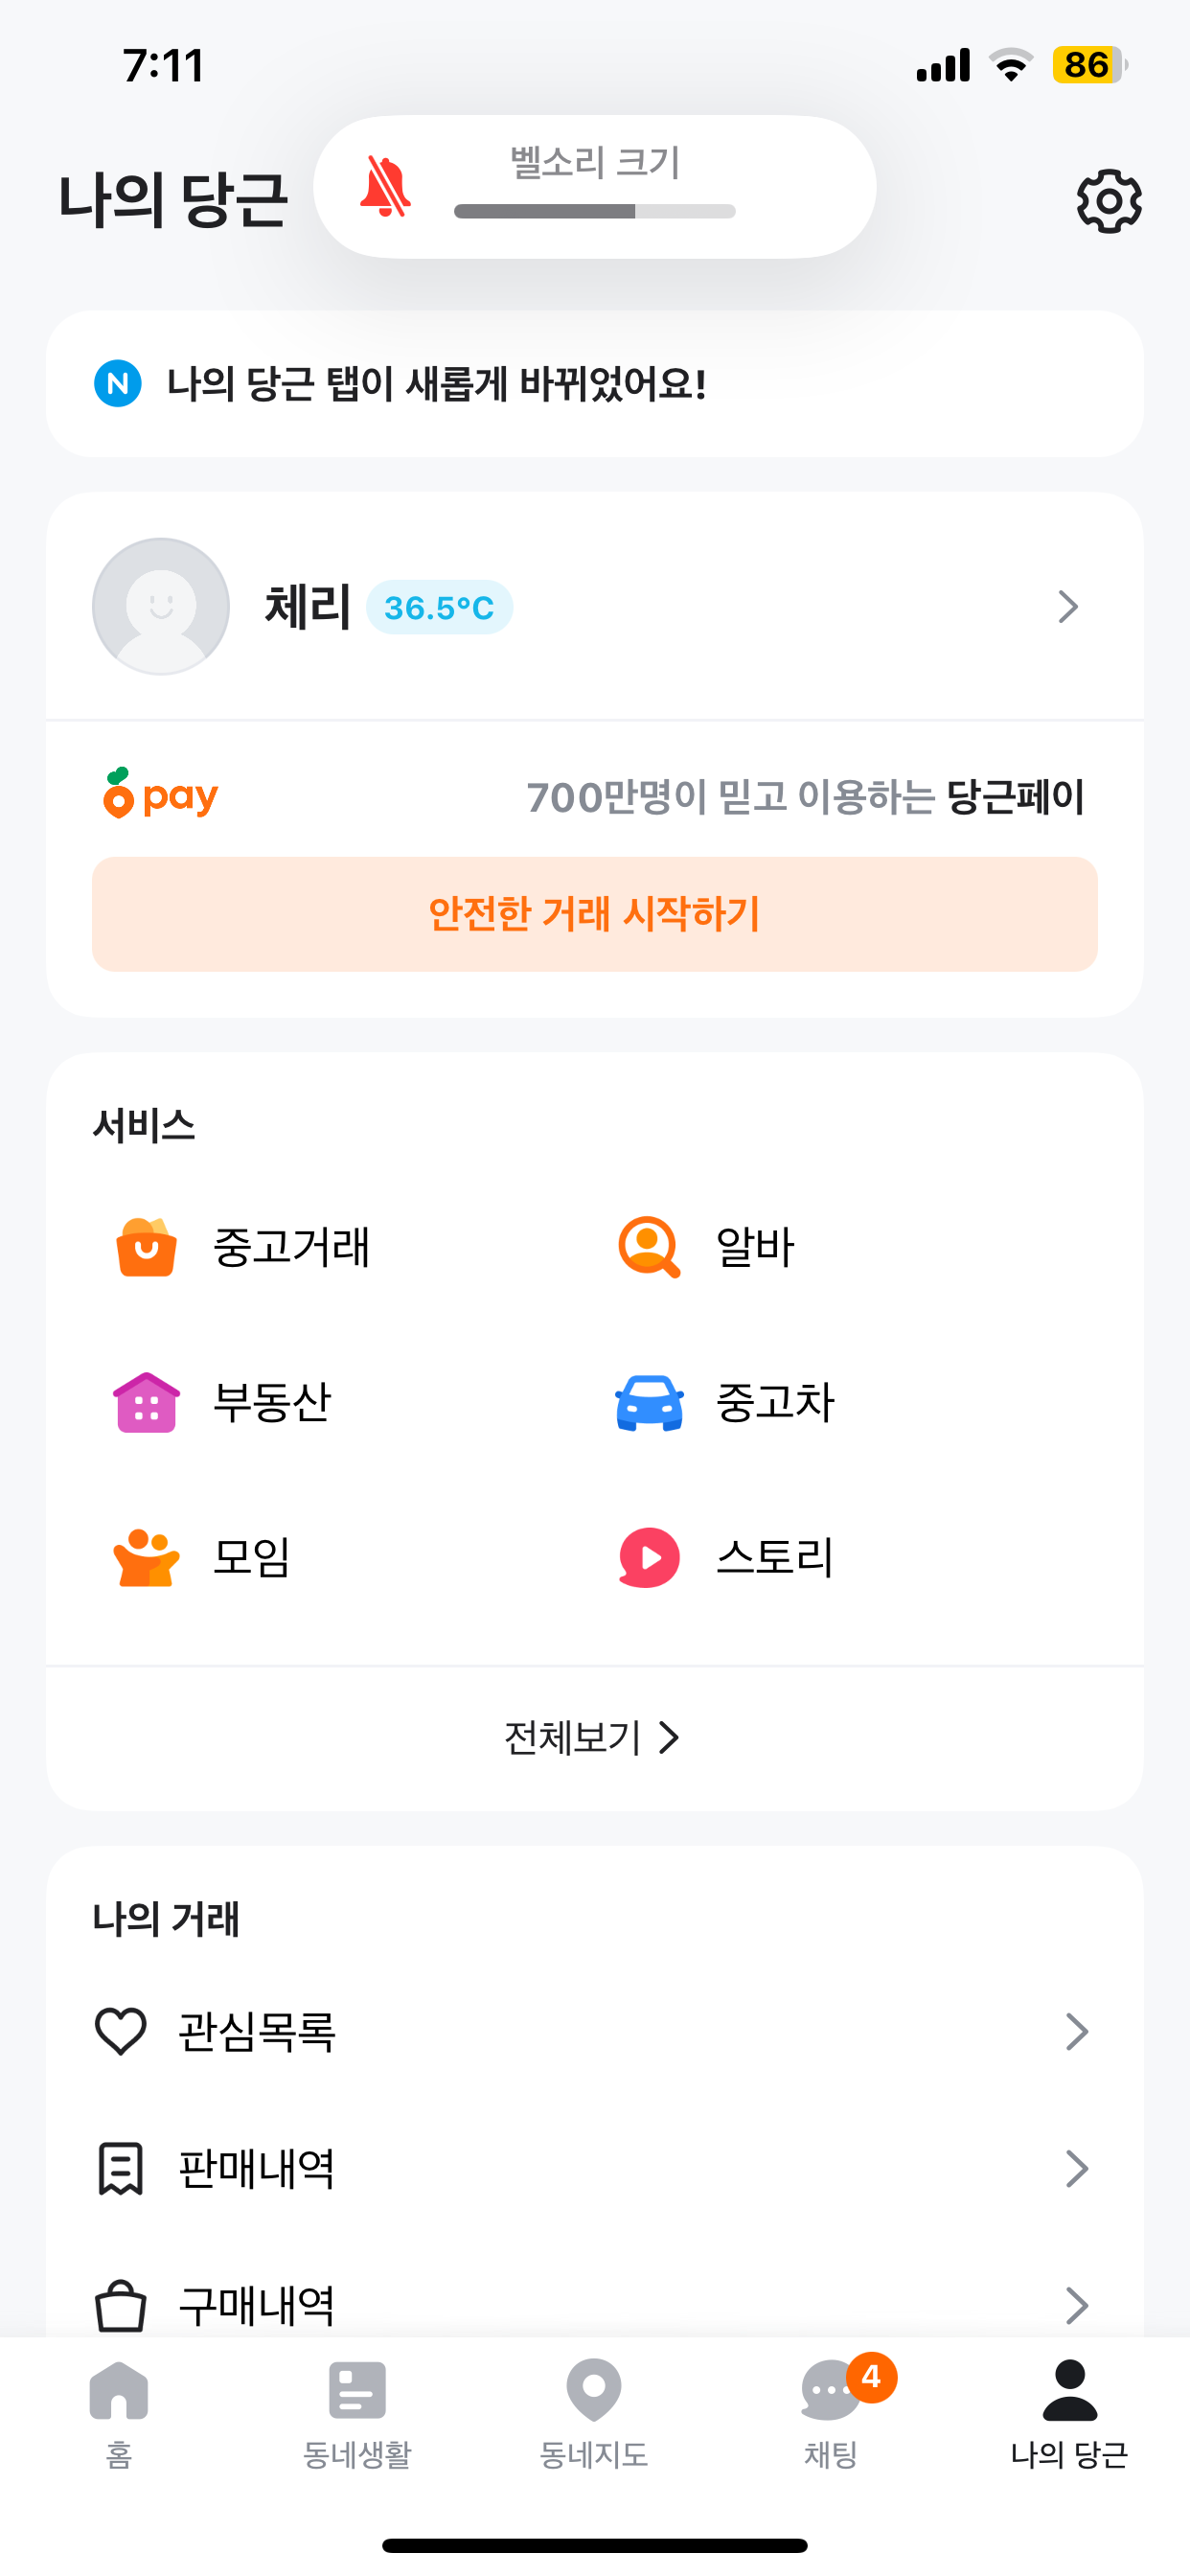Expand 구매내역 with its chevron arrow
1190x2576 pixels.
(x=1076, y=2305)
